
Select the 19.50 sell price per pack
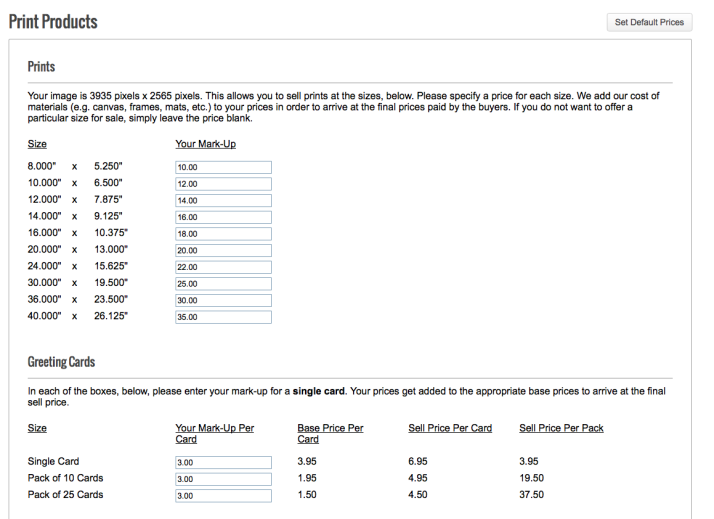[x=531, y=478]
